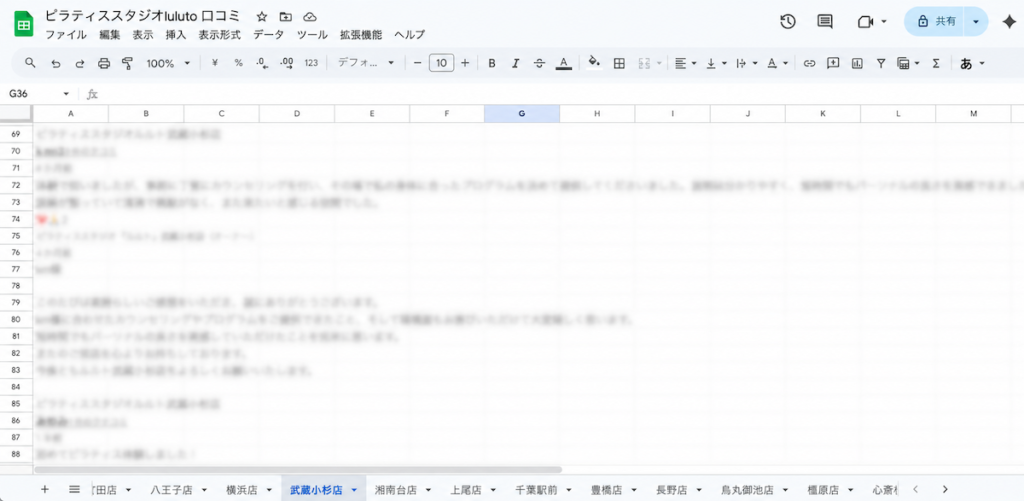Toggle strikethrough formatting

coord(540,63)
